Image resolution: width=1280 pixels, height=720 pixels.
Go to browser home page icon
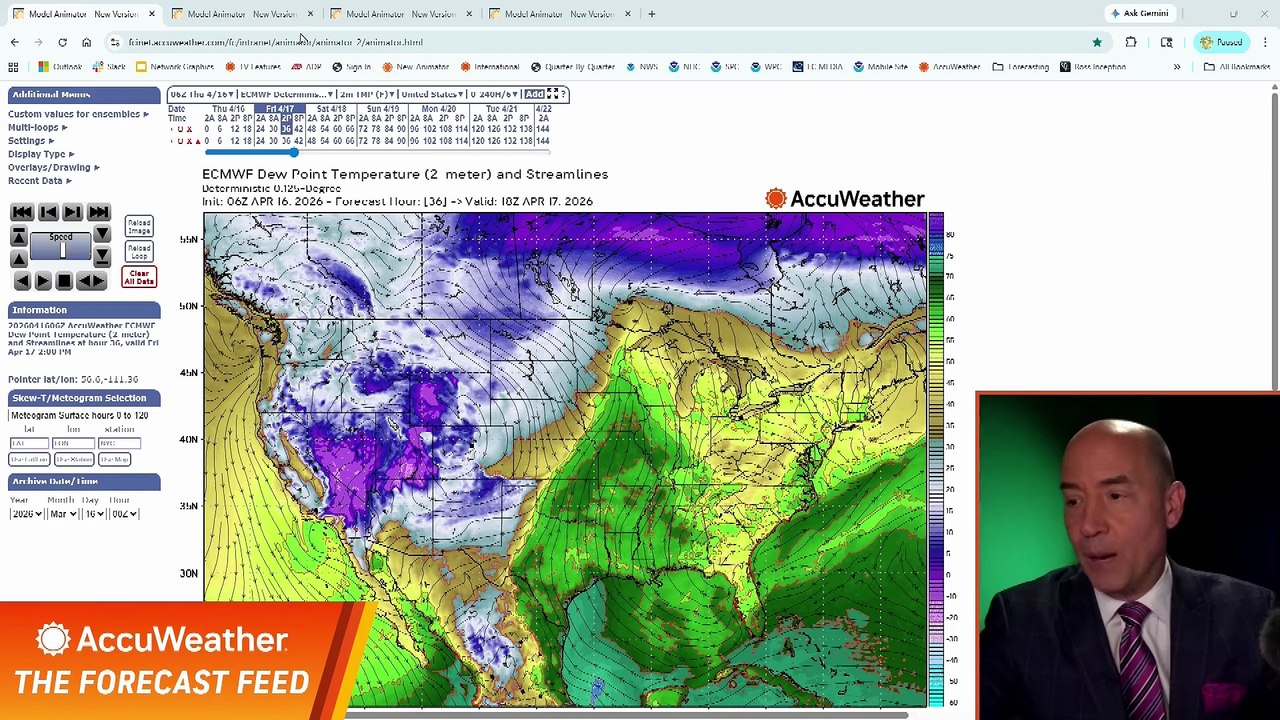[x=86, y=42]
